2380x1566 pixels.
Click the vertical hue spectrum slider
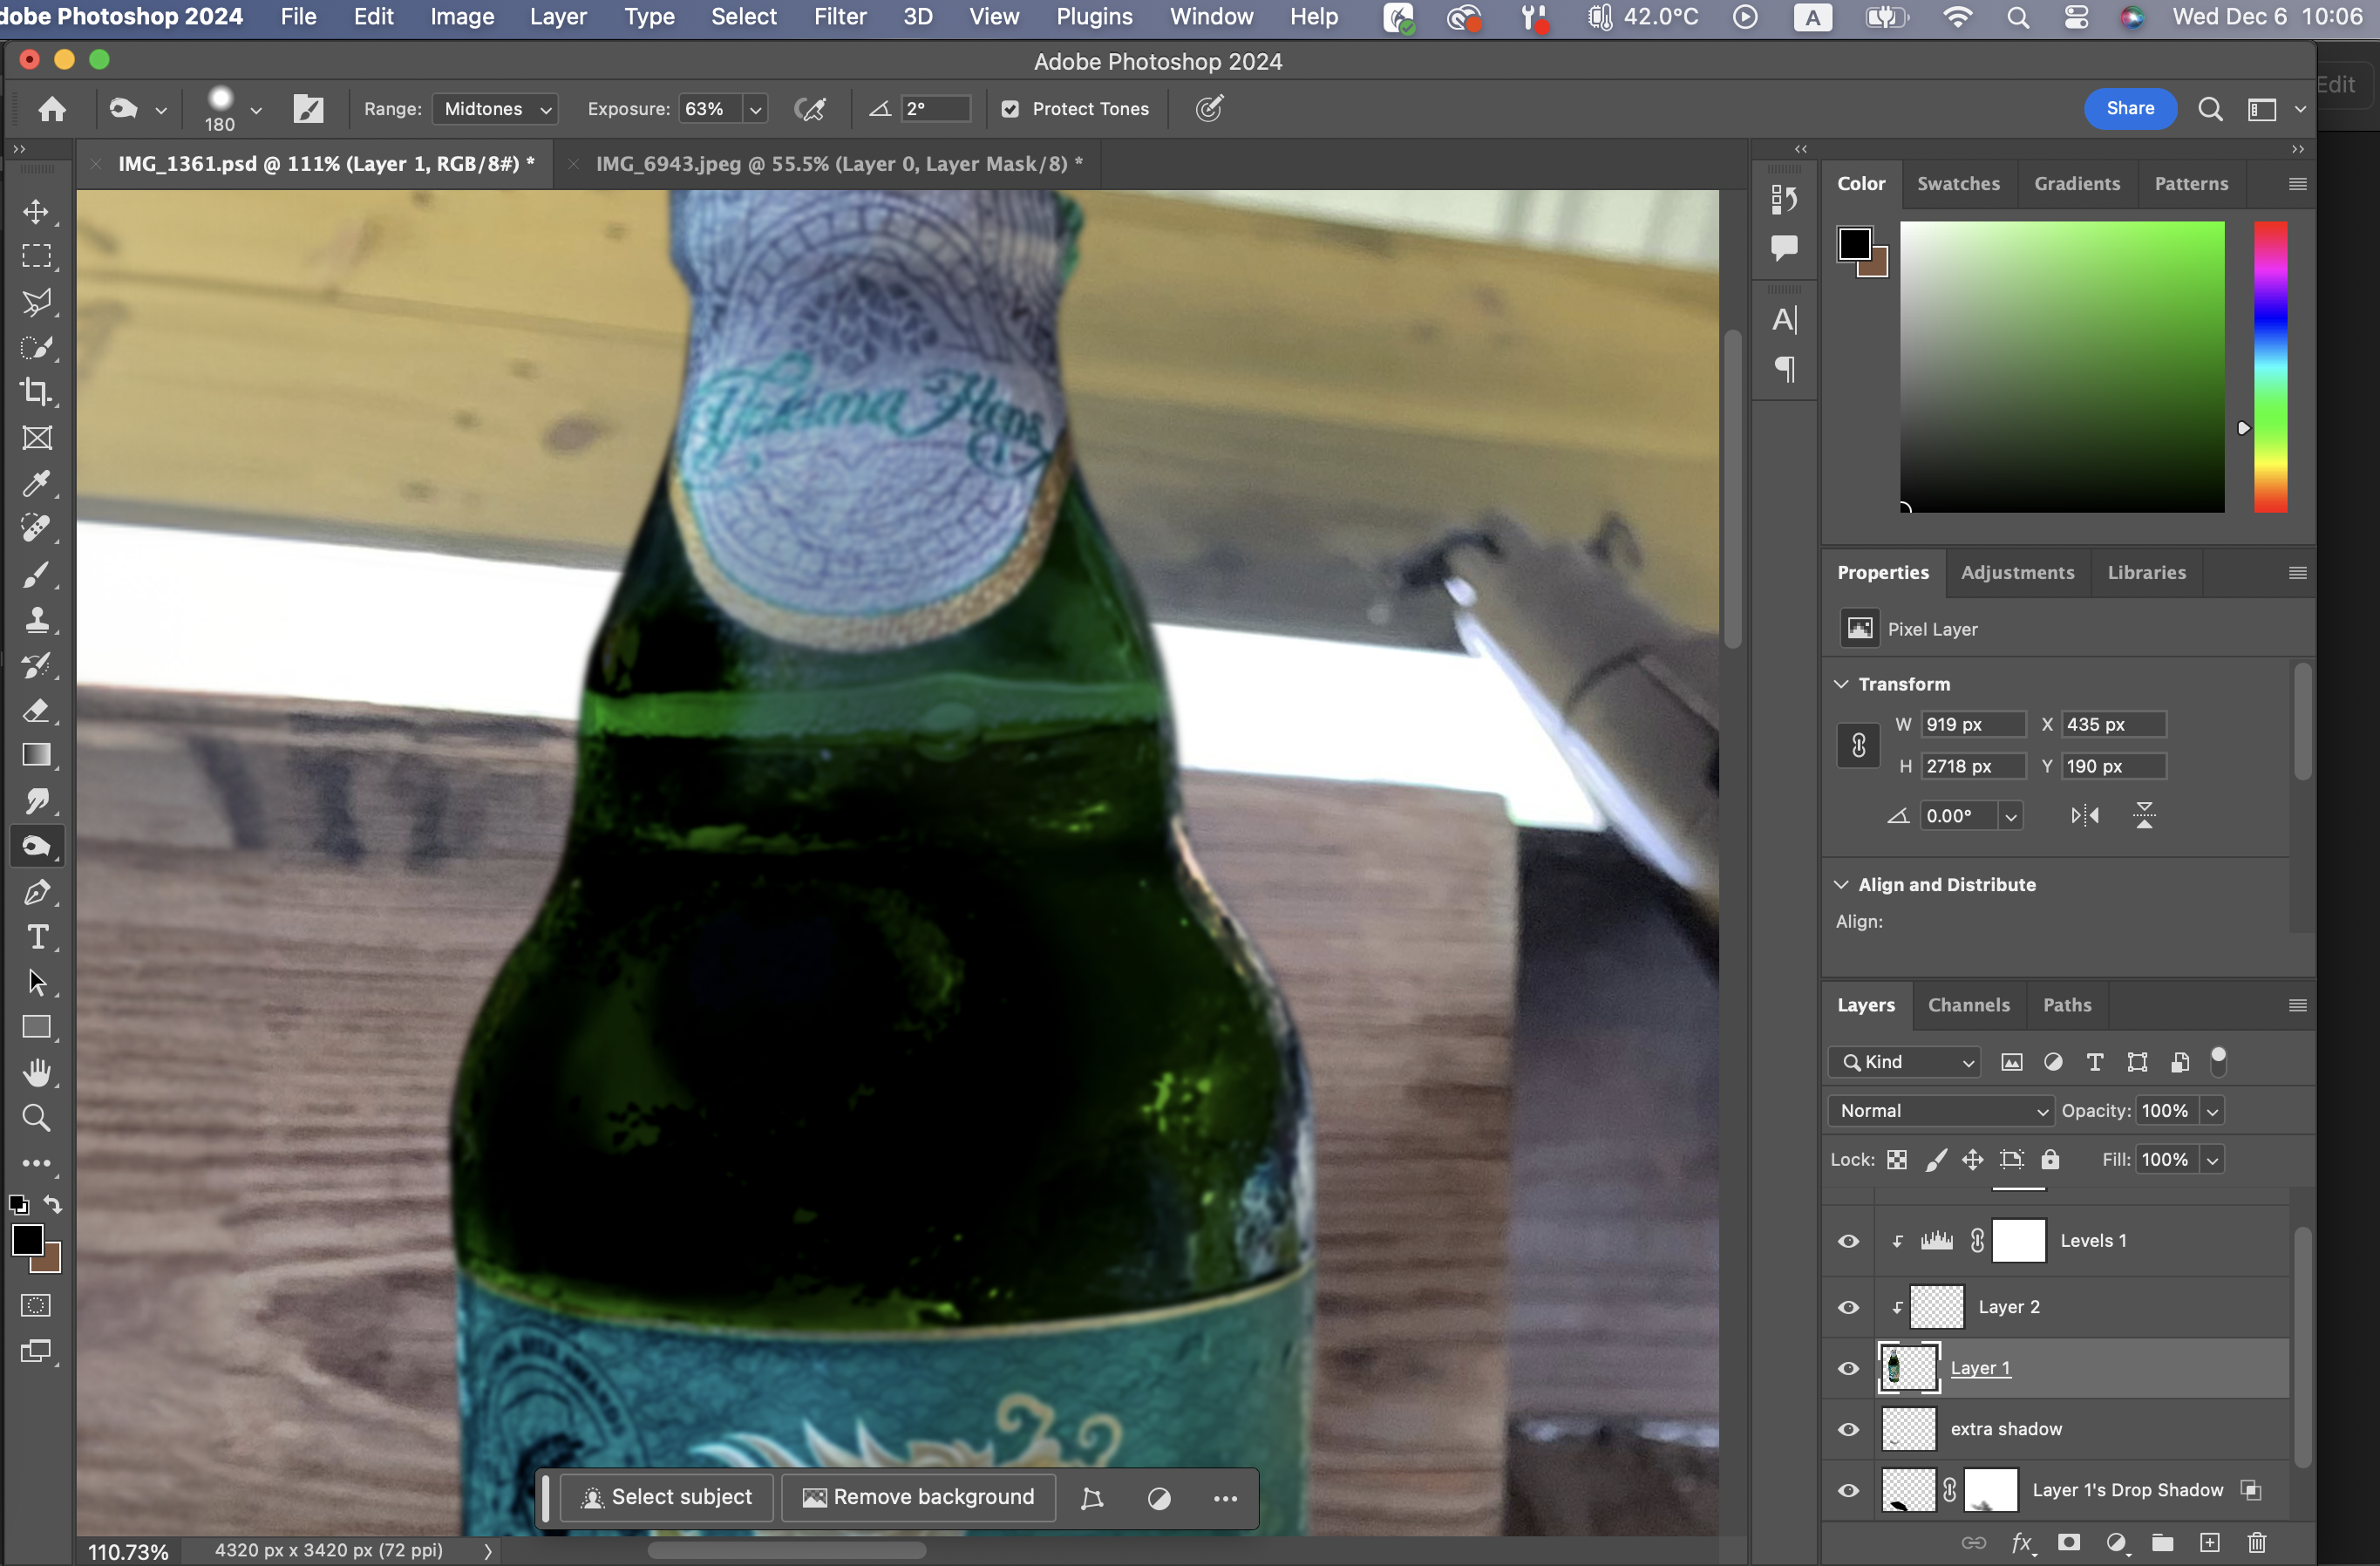click(x=2270, y=367)
